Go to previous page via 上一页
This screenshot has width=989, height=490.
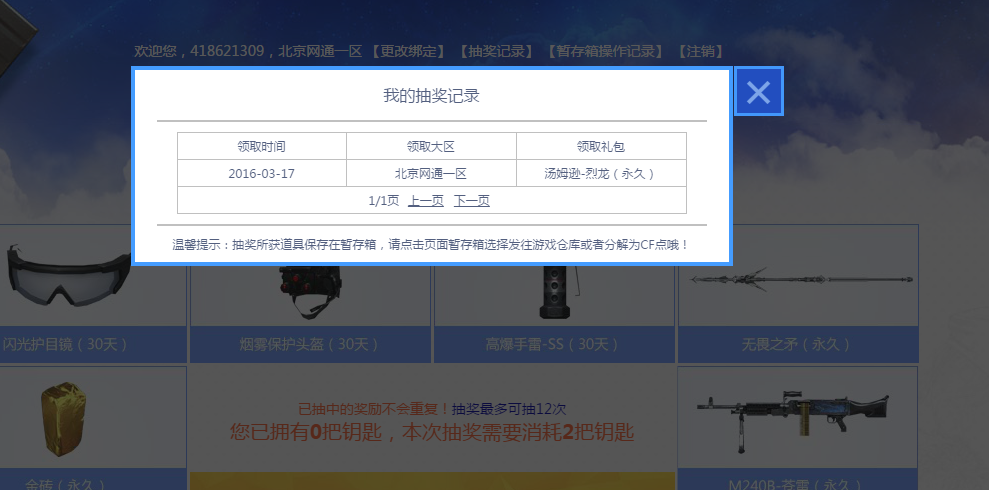[x=426, y=201]
